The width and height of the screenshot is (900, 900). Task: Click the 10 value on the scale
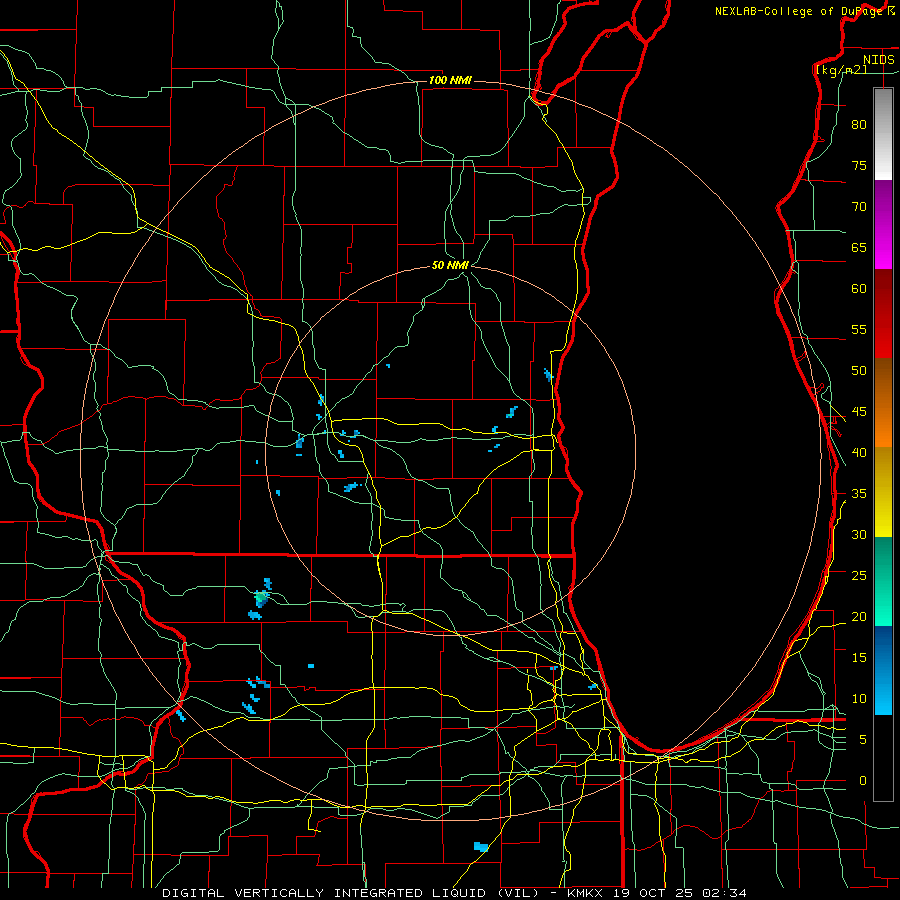coord(859,699)
